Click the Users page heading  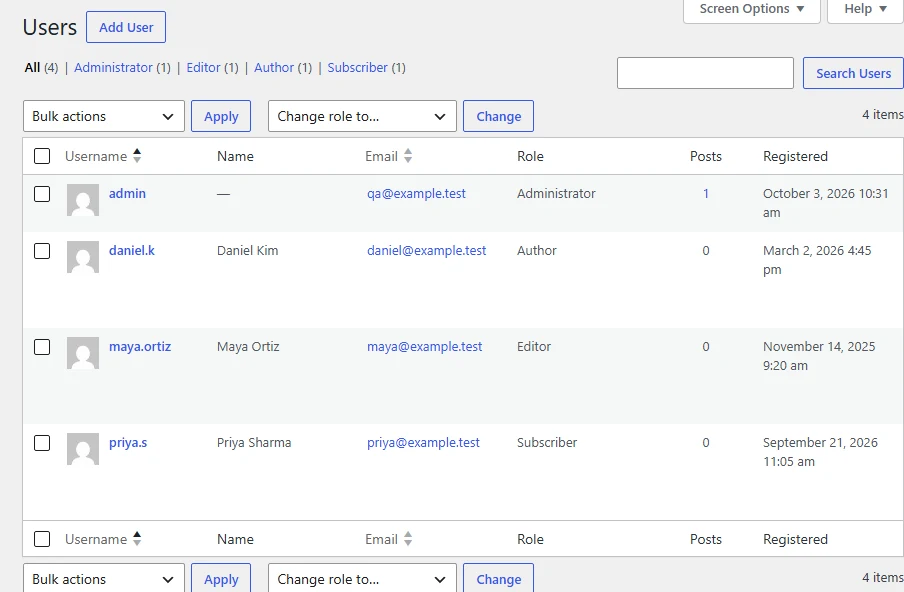(x=50, y=27)
